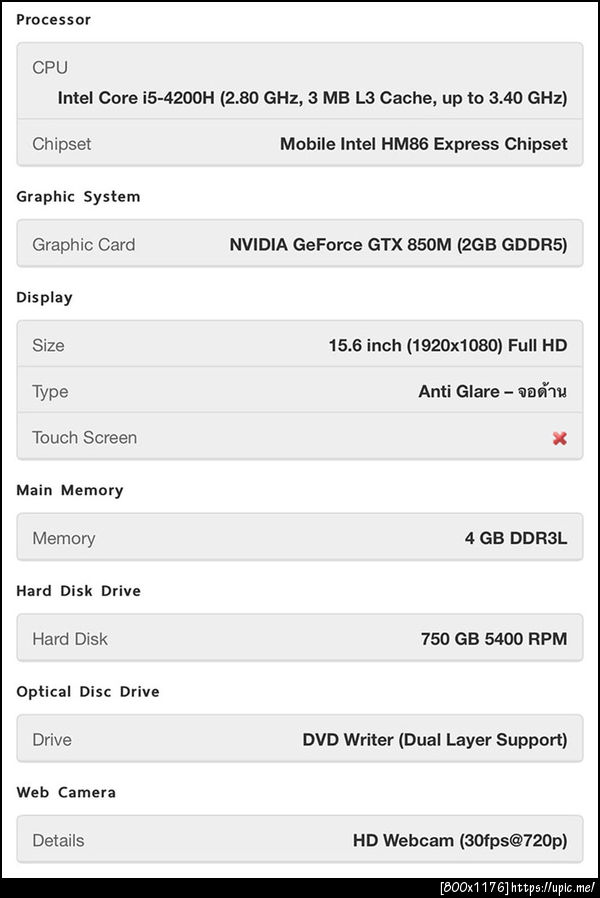The height and width of the screenshot is (898, 600).
Task: Click NVIDIA GeForce GTX 850M value
Action: [398, 245]
